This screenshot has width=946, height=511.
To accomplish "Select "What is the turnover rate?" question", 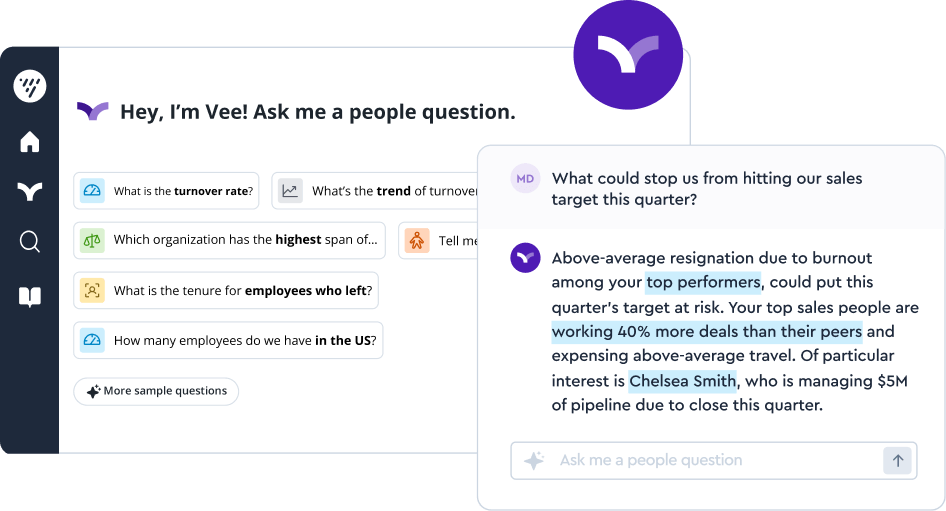I will [166, 191].
